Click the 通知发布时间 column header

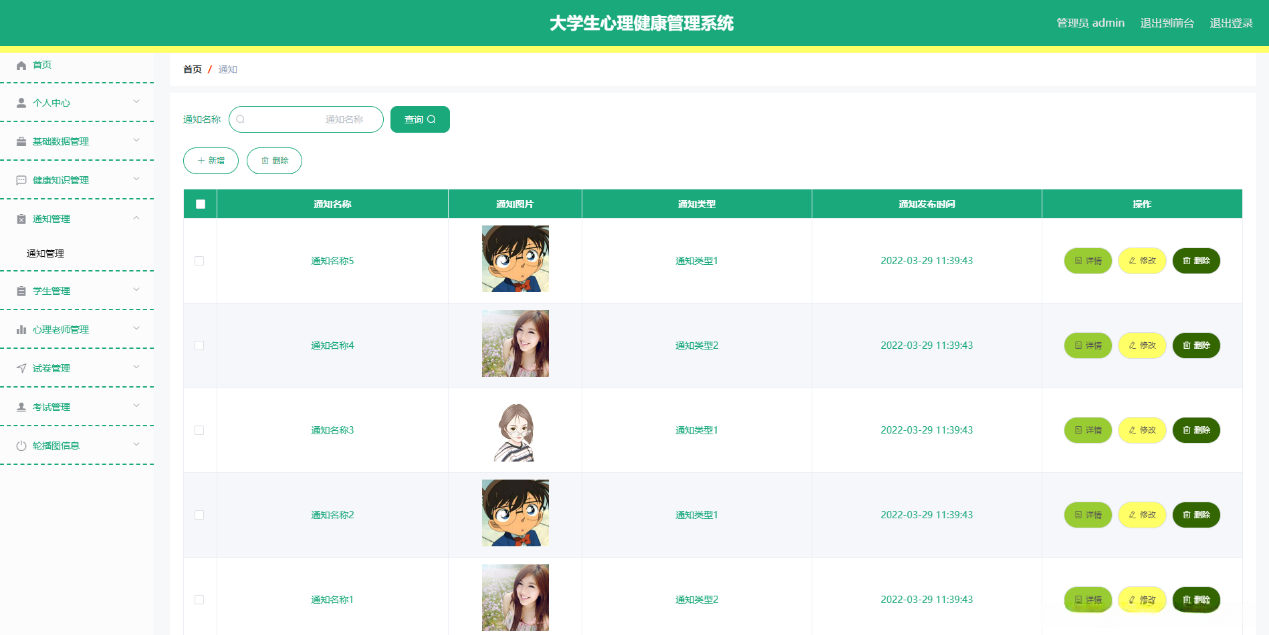click(927, 204)
